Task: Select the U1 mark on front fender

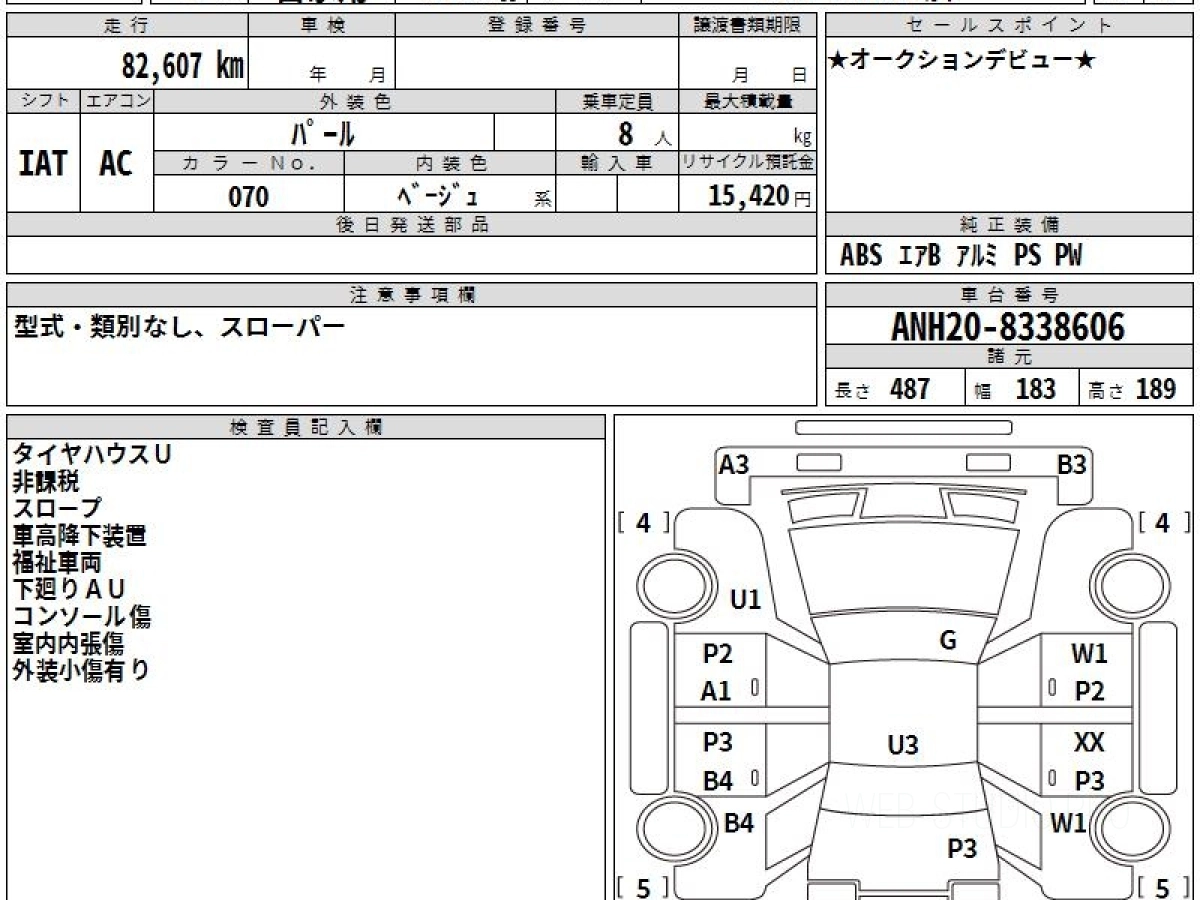Action: (746, 600)
